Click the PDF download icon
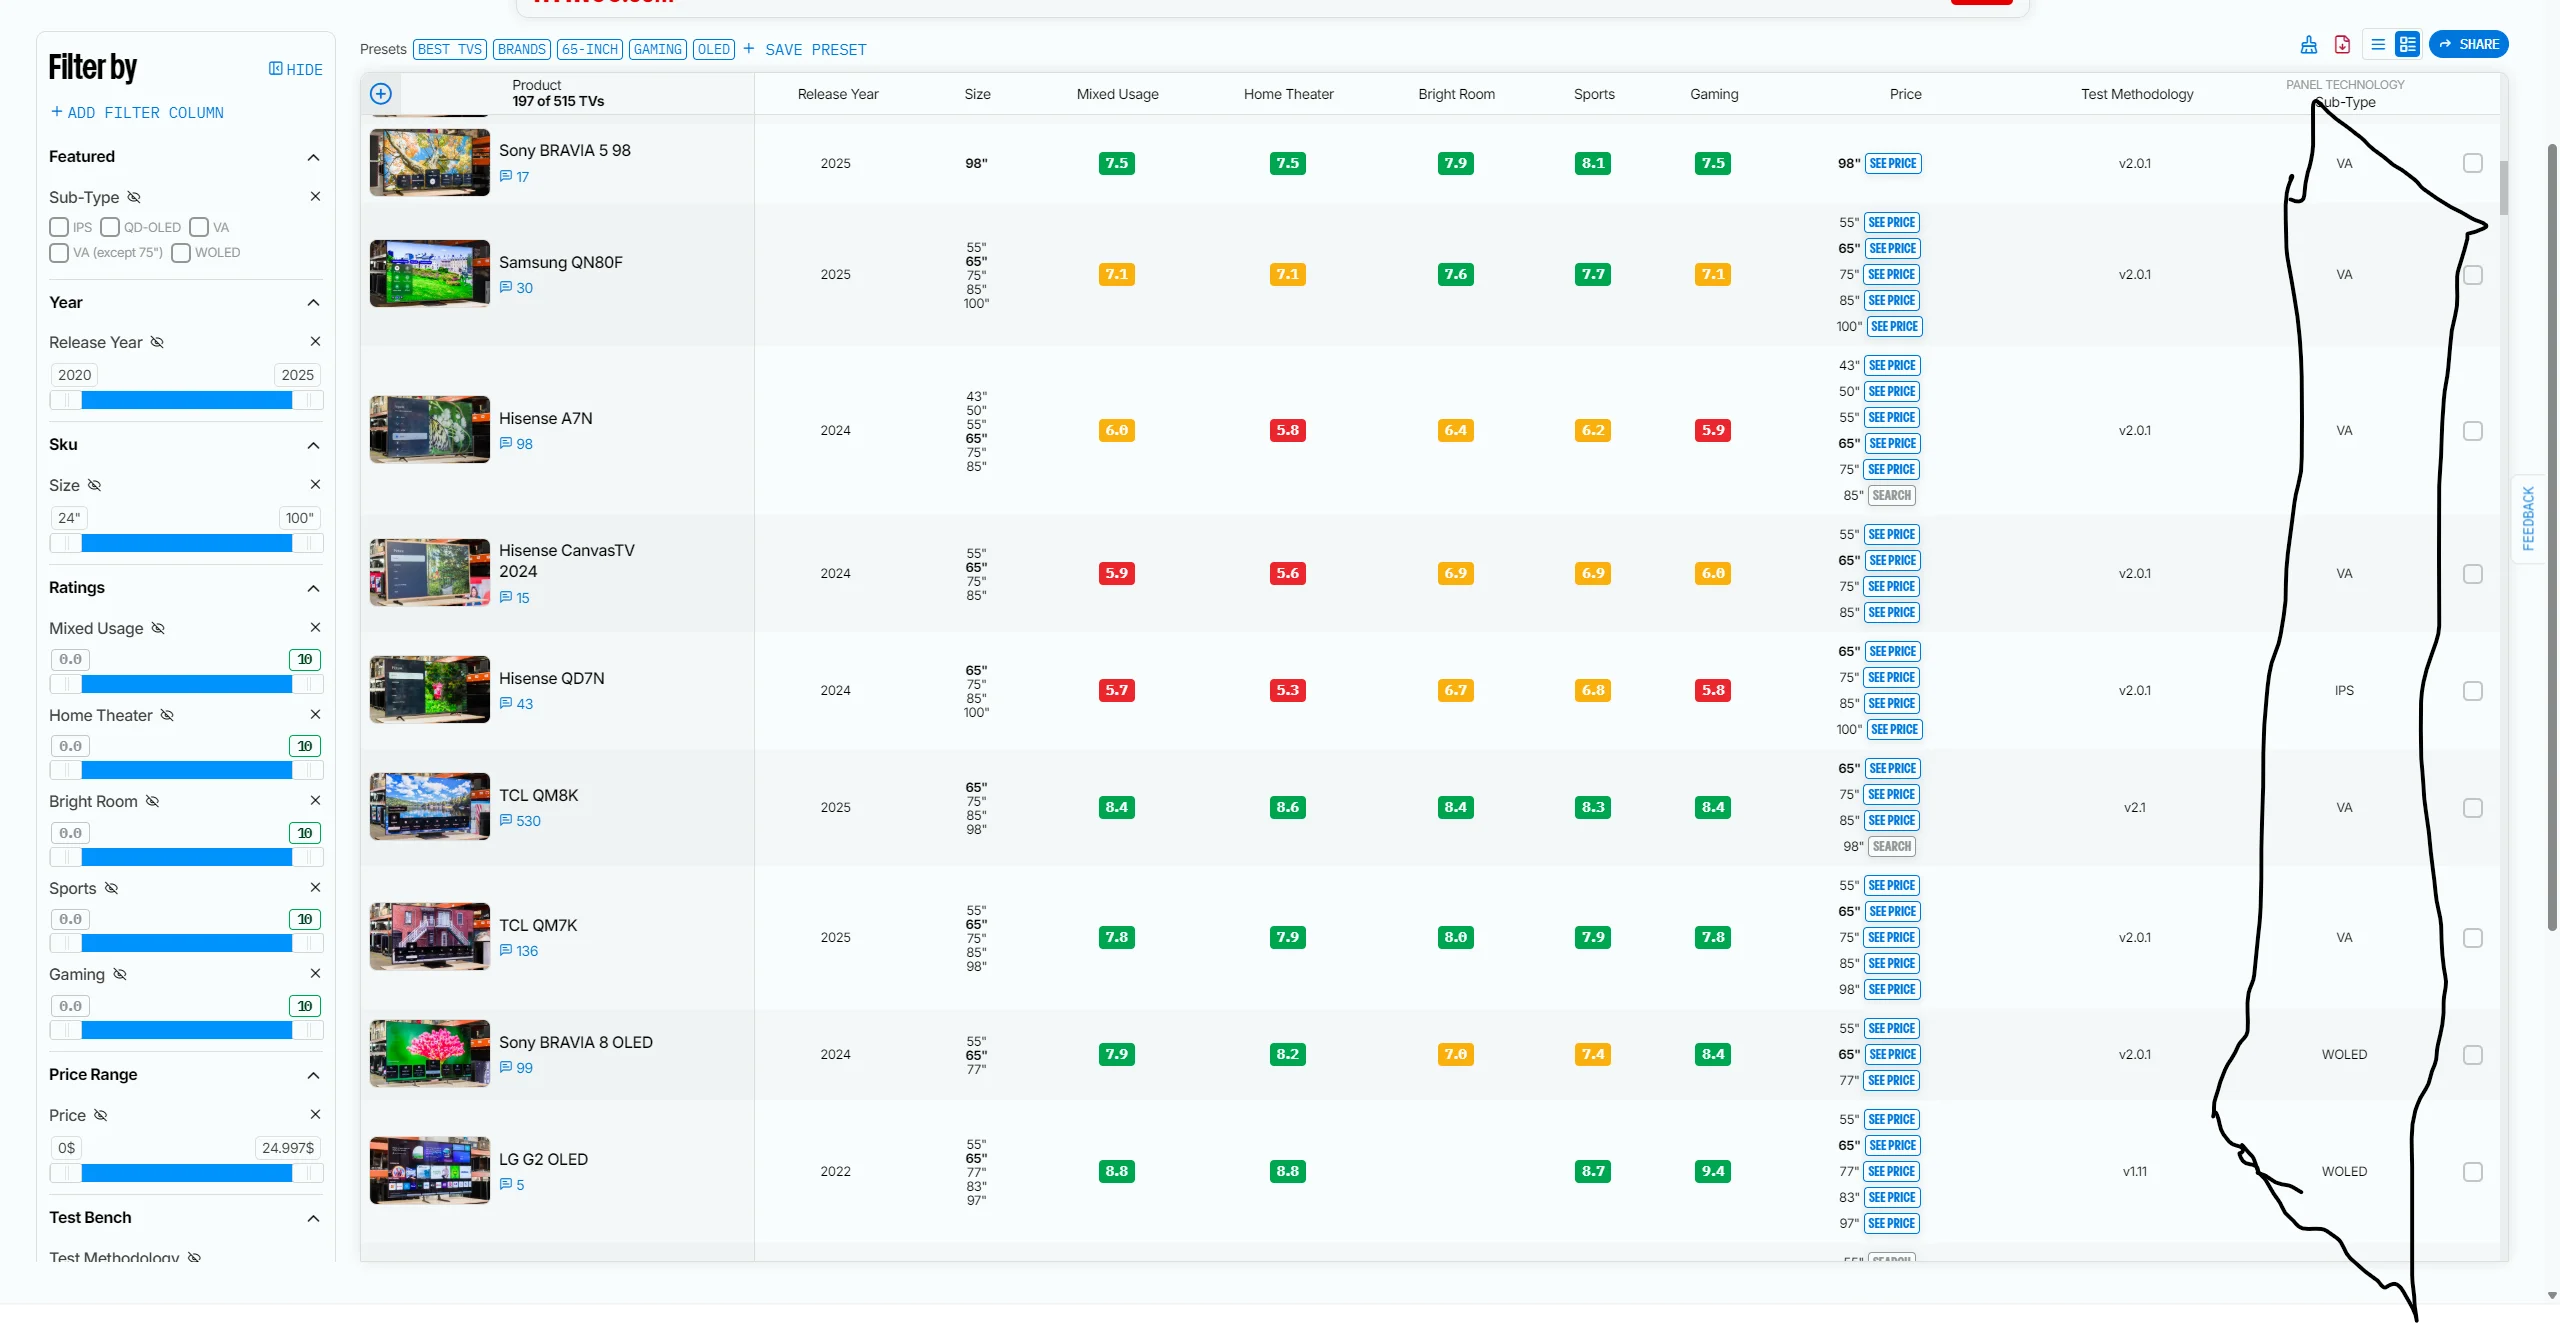This screenshot has height=1324, width=2560. coord(2342,44)
